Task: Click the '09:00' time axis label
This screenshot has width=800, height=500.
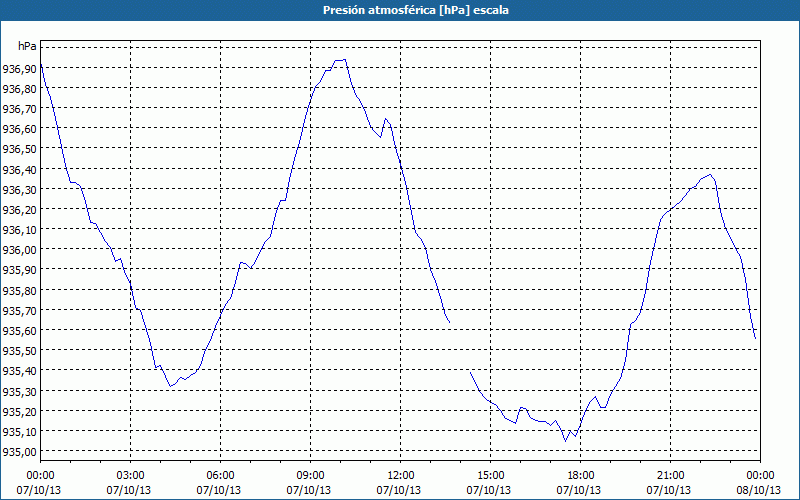Action: pos(310,476)
